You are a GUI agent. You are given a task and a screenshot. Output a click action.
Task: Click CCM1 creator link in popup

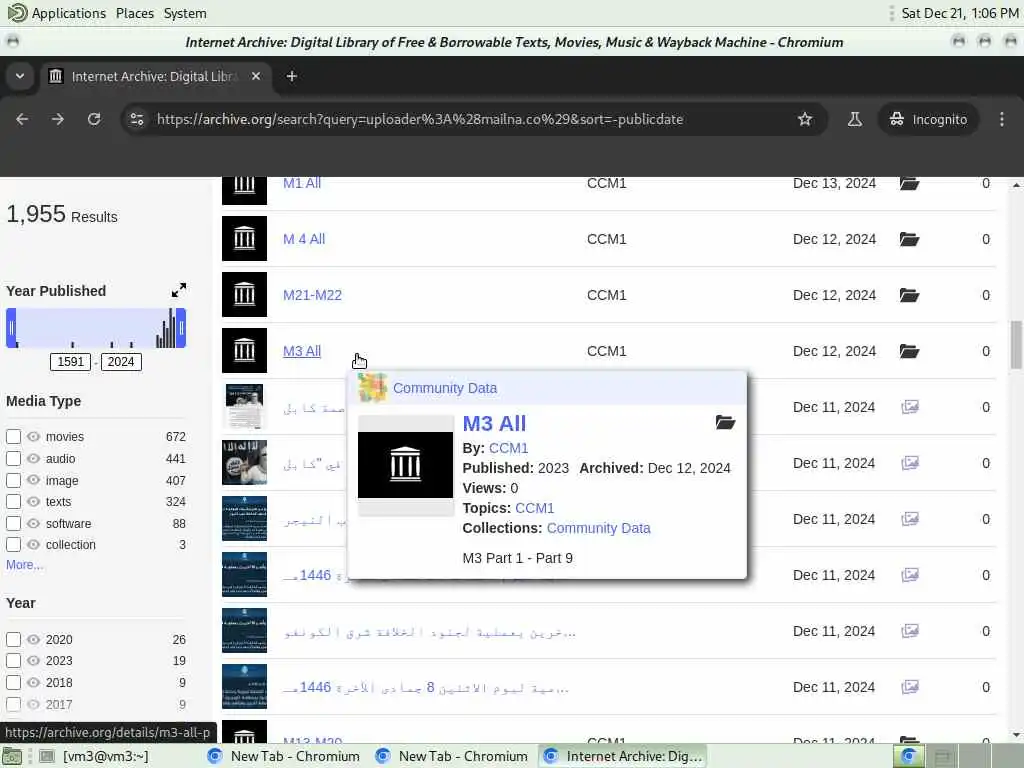(x=508, y=449)
